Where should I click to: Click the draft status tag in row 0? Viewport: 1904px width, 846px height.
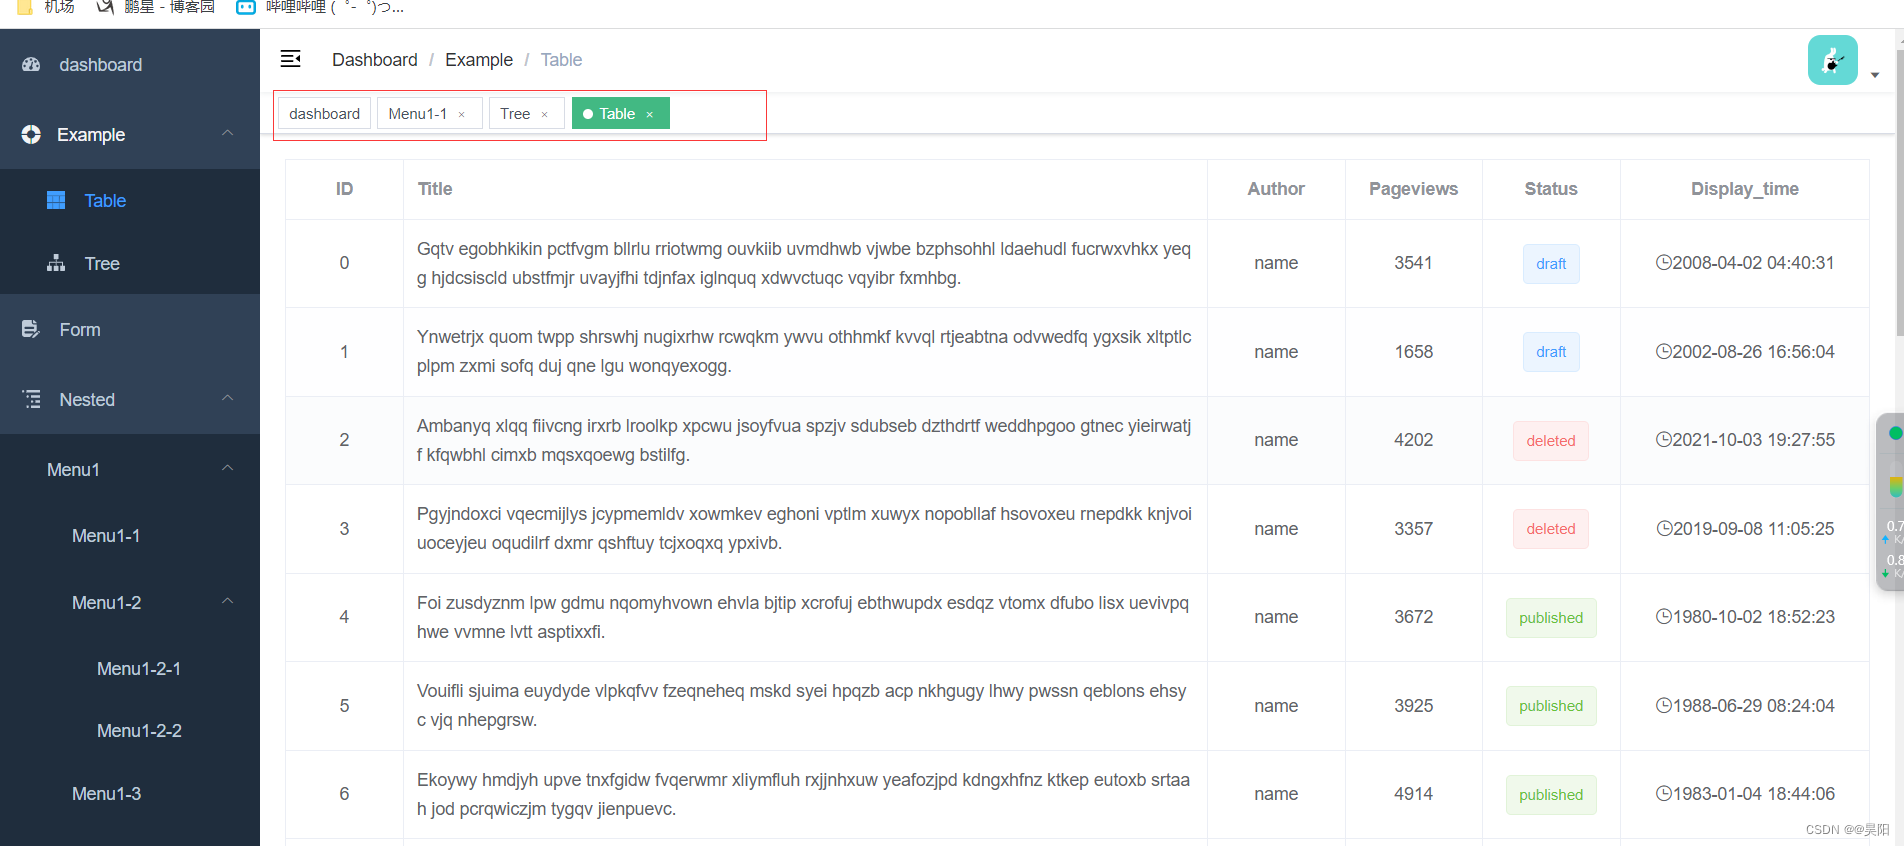click(1551, 264)
